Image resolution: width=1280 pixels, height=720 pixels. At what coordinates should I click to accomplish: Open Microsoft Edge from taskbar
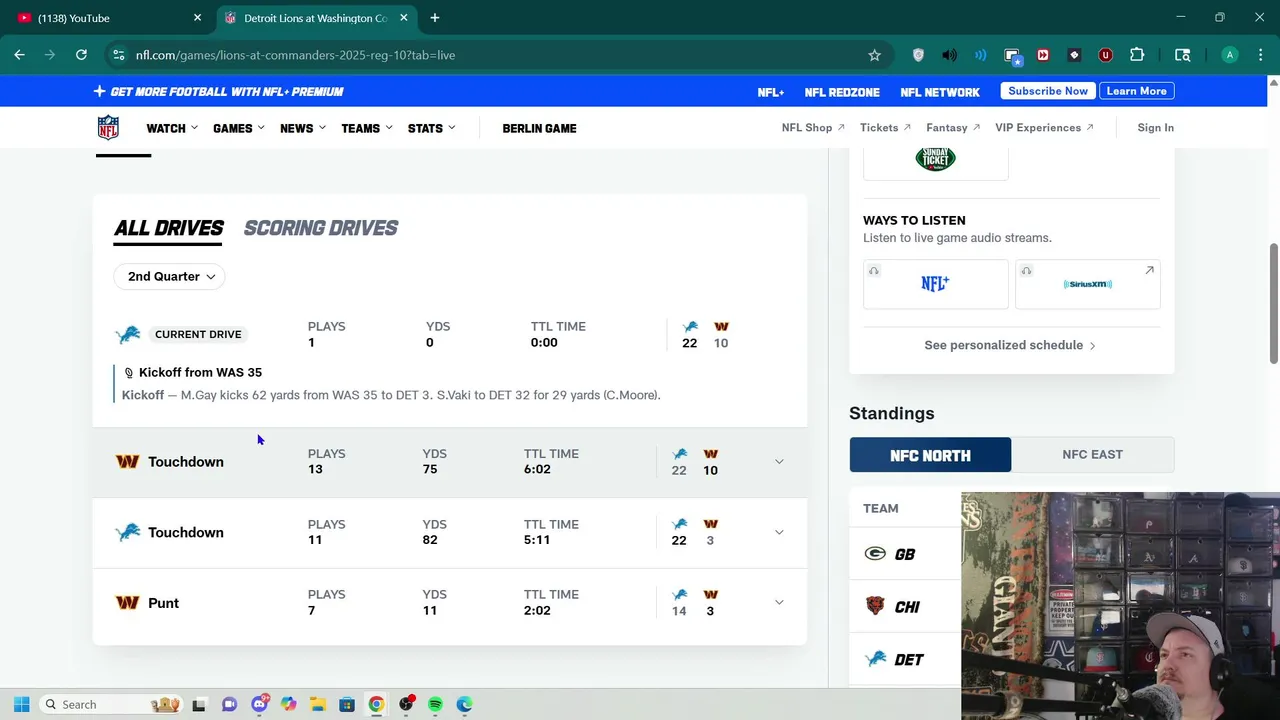click(x=464, y=704)
